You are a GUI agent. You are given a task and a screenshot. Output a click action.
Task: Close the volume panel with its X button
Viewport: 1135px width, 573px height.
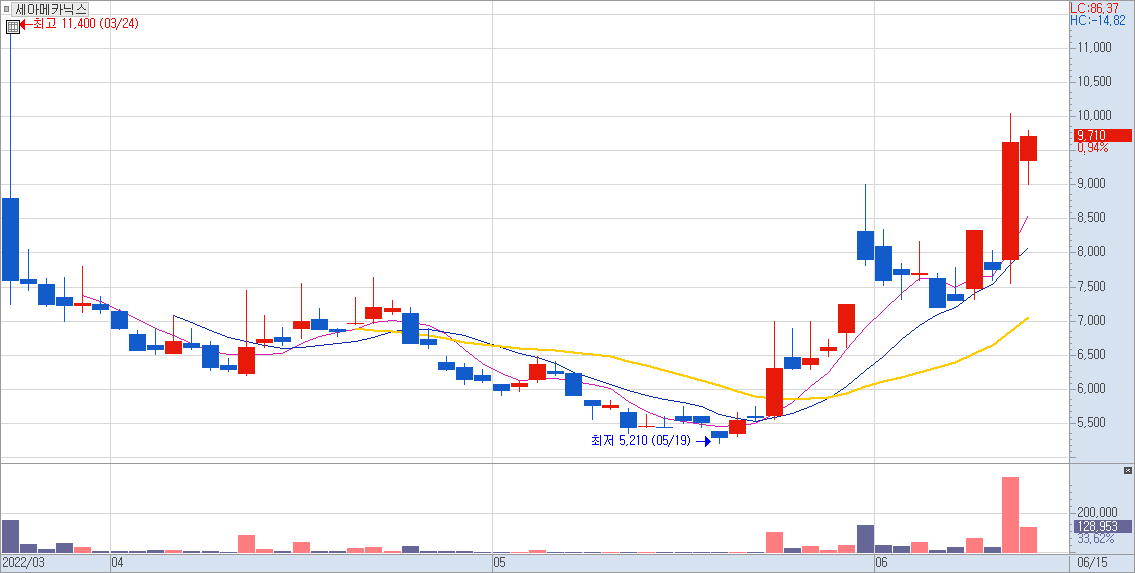tap(1127, 471)
